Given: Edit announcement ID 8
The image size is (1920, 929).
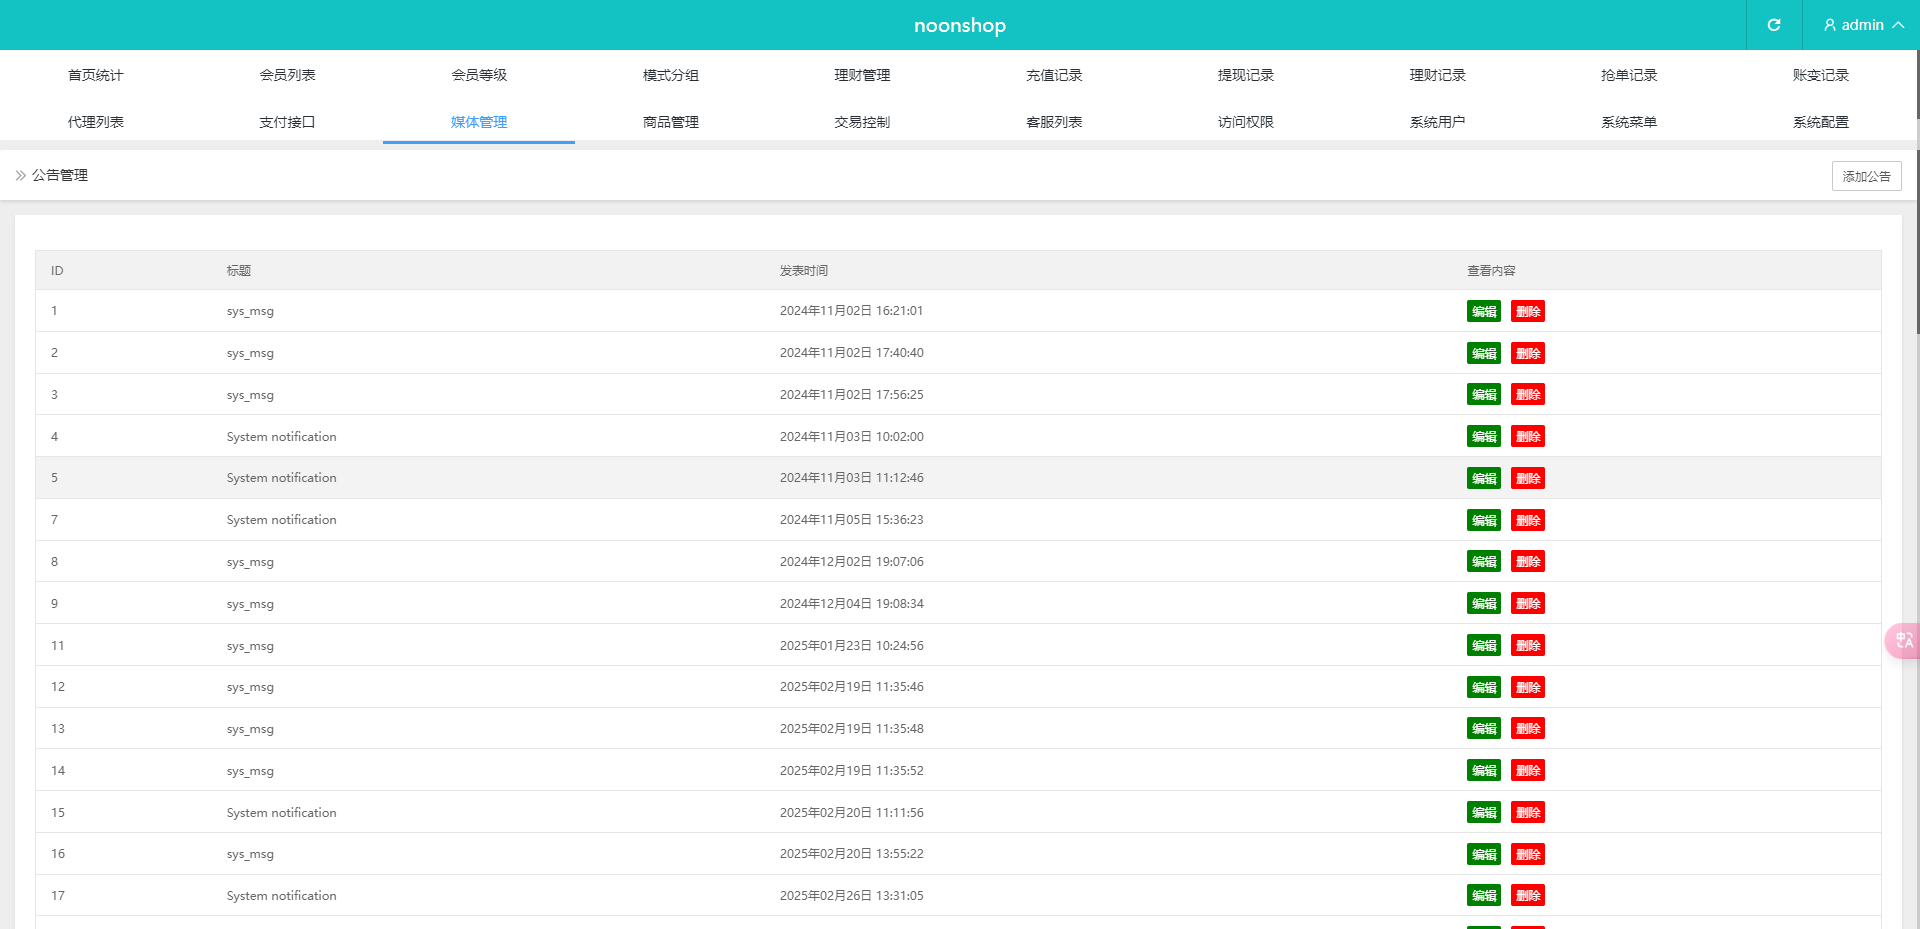Looking at the screenshot, I should pos(1484,562).
